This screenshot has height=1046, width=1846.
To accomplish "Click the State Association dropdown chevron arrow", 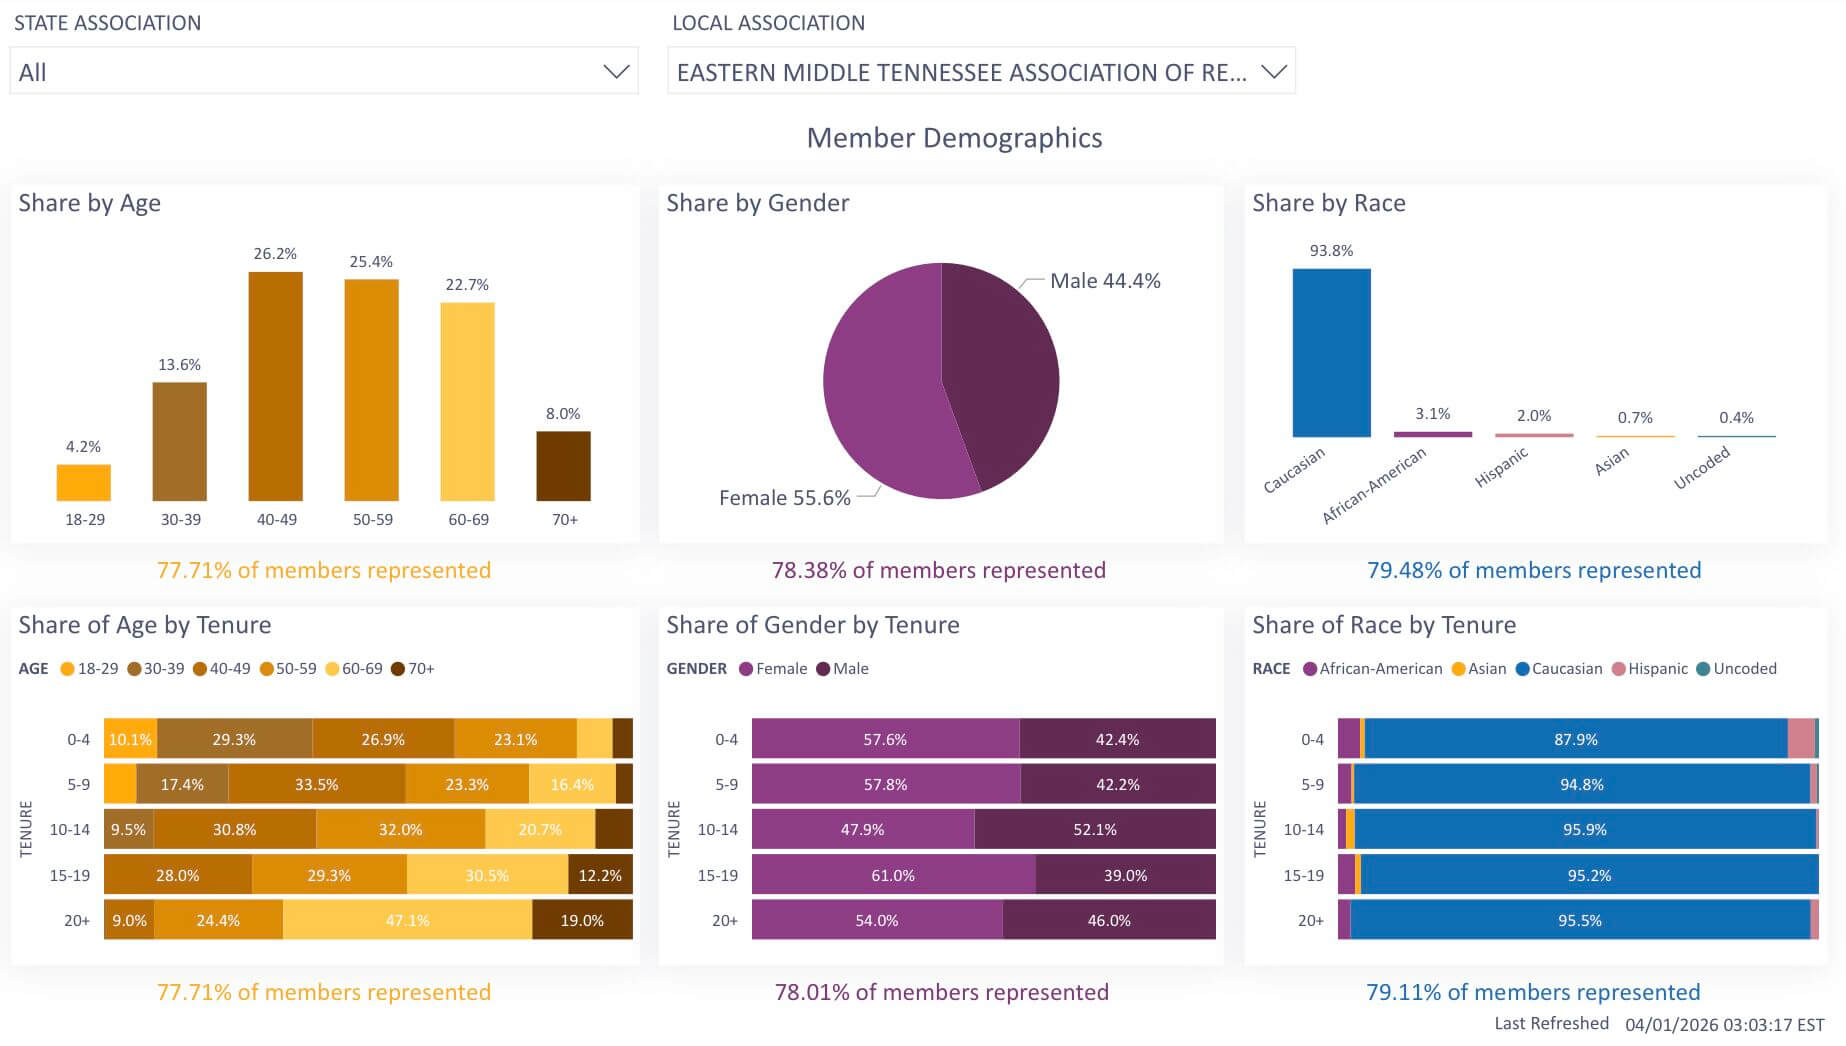I will (616, 72).
